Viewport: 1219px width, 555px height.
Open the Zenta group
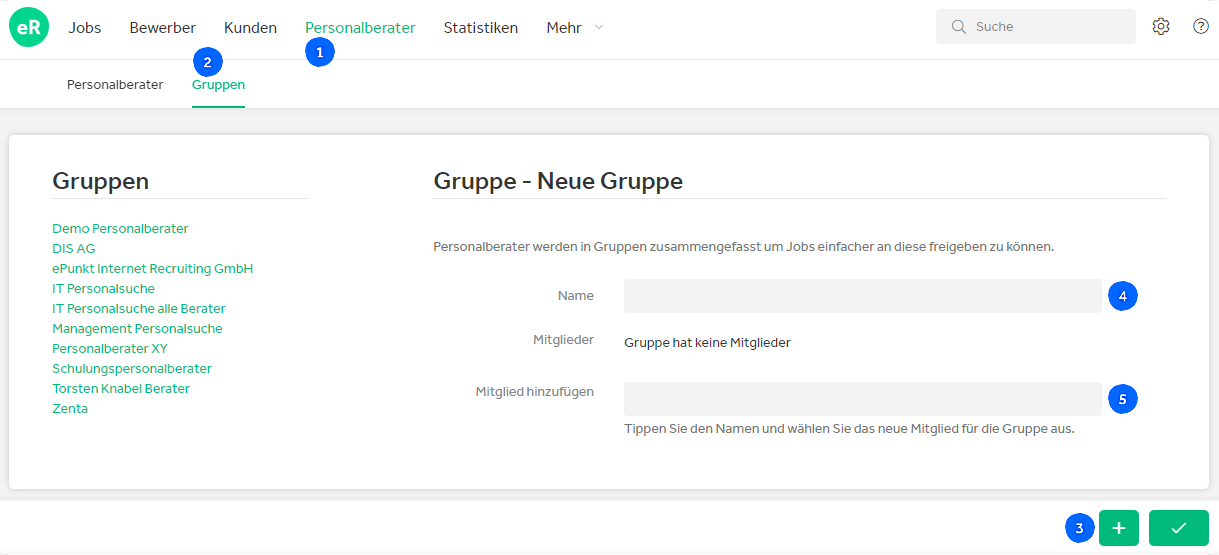click(70, 409)
